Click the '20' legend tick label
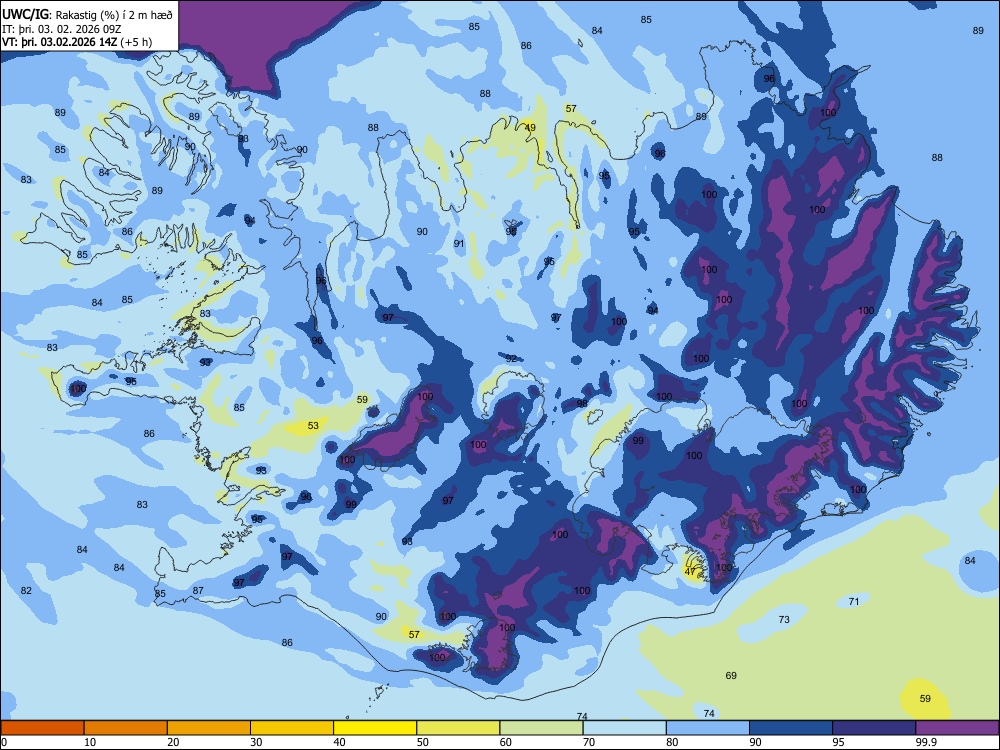The width and height of the screenshot is (1000, 750). (x=173, y=742)
